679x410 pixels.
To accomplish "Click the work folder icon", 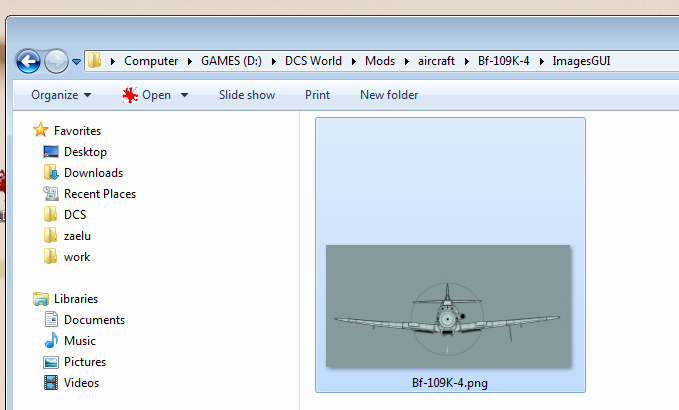I will coord(50,256).
